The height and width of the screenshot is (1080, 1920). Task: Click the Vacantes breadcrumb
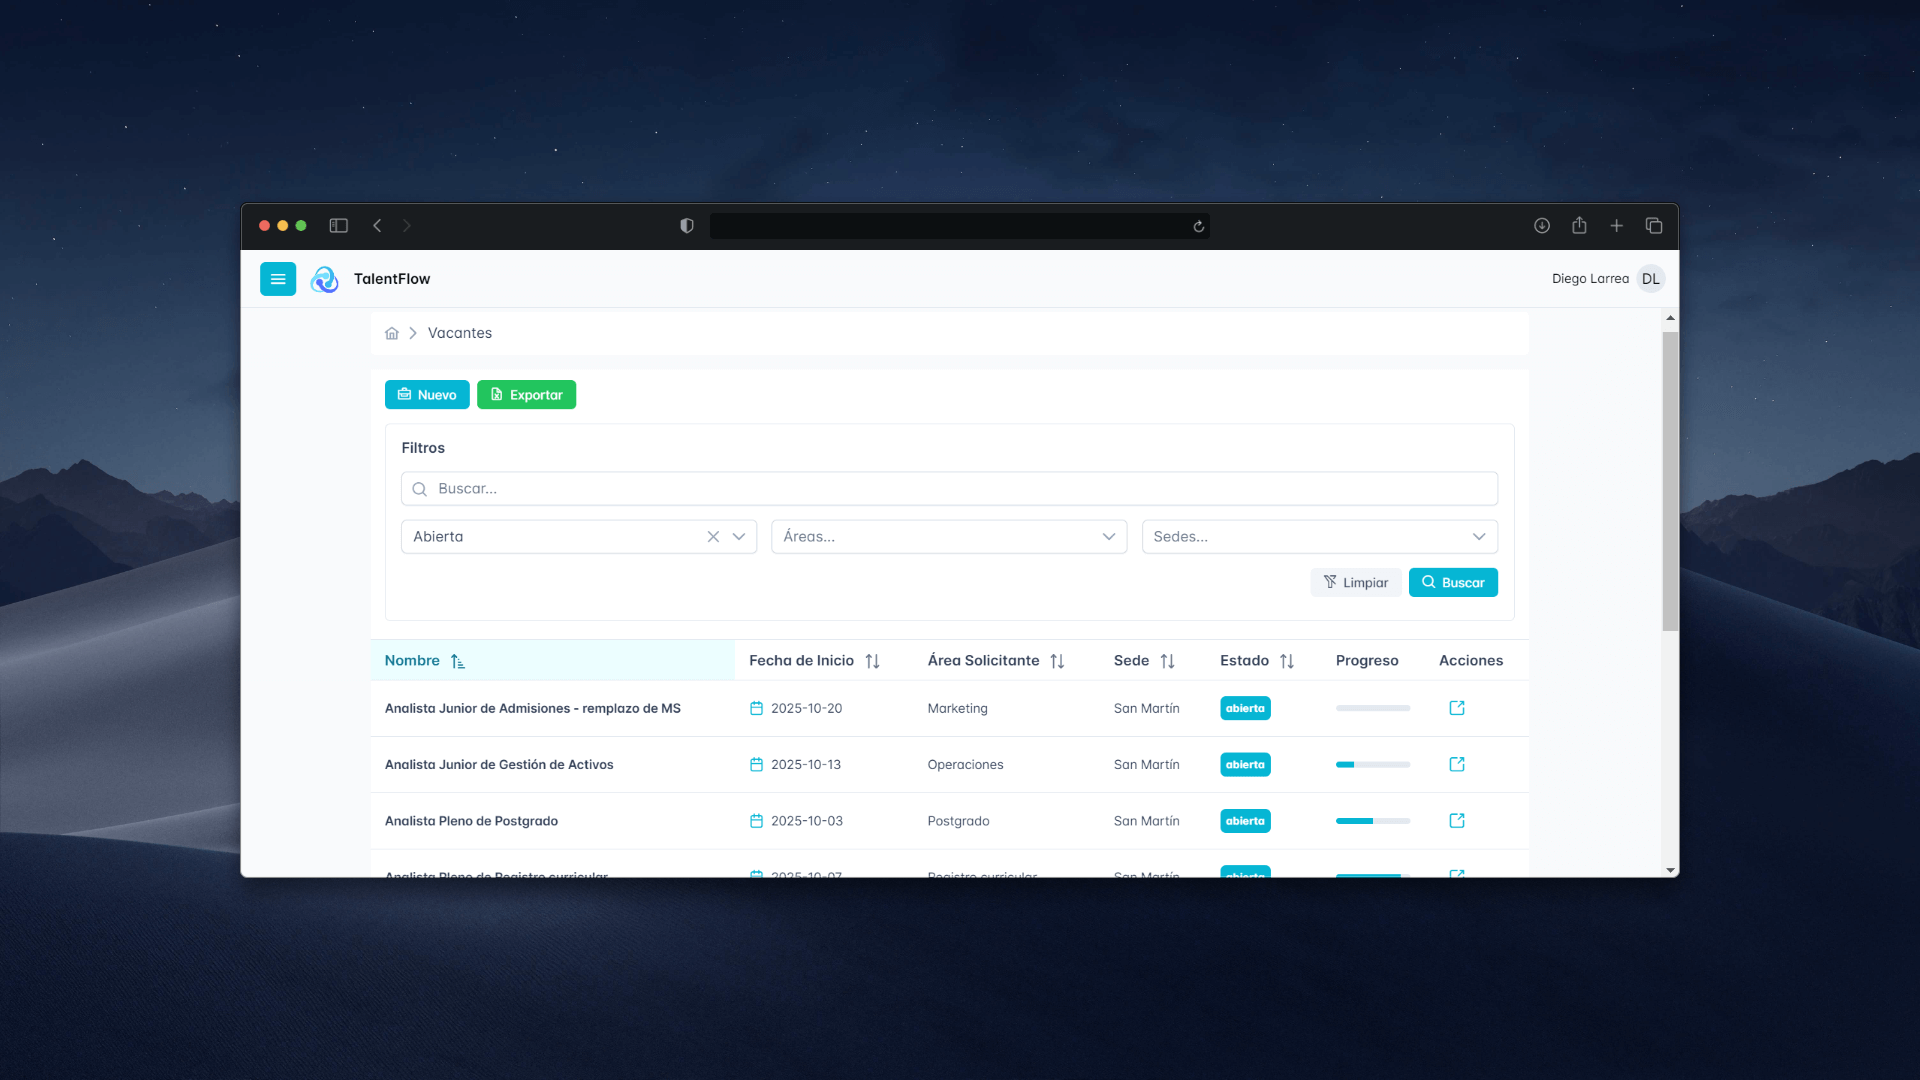pyautogui.click(x=460, y=333)
